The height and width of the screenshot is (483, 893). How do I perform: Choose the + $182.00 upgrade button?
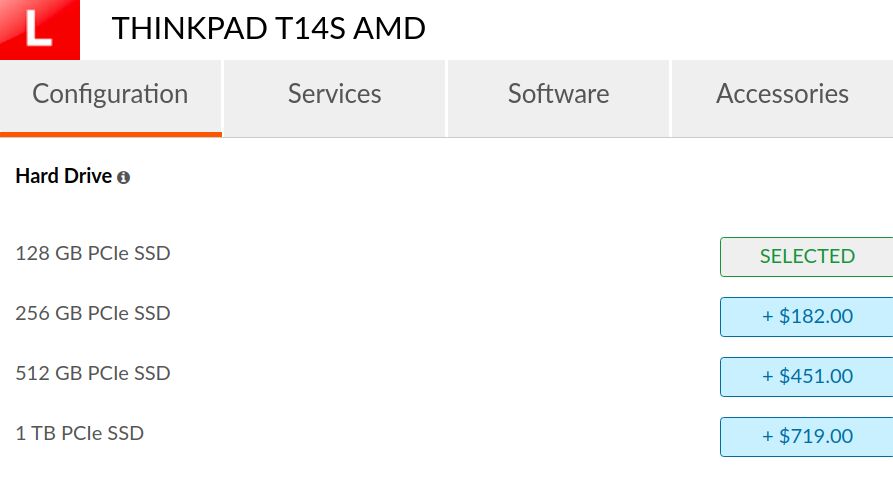(806, 317)
